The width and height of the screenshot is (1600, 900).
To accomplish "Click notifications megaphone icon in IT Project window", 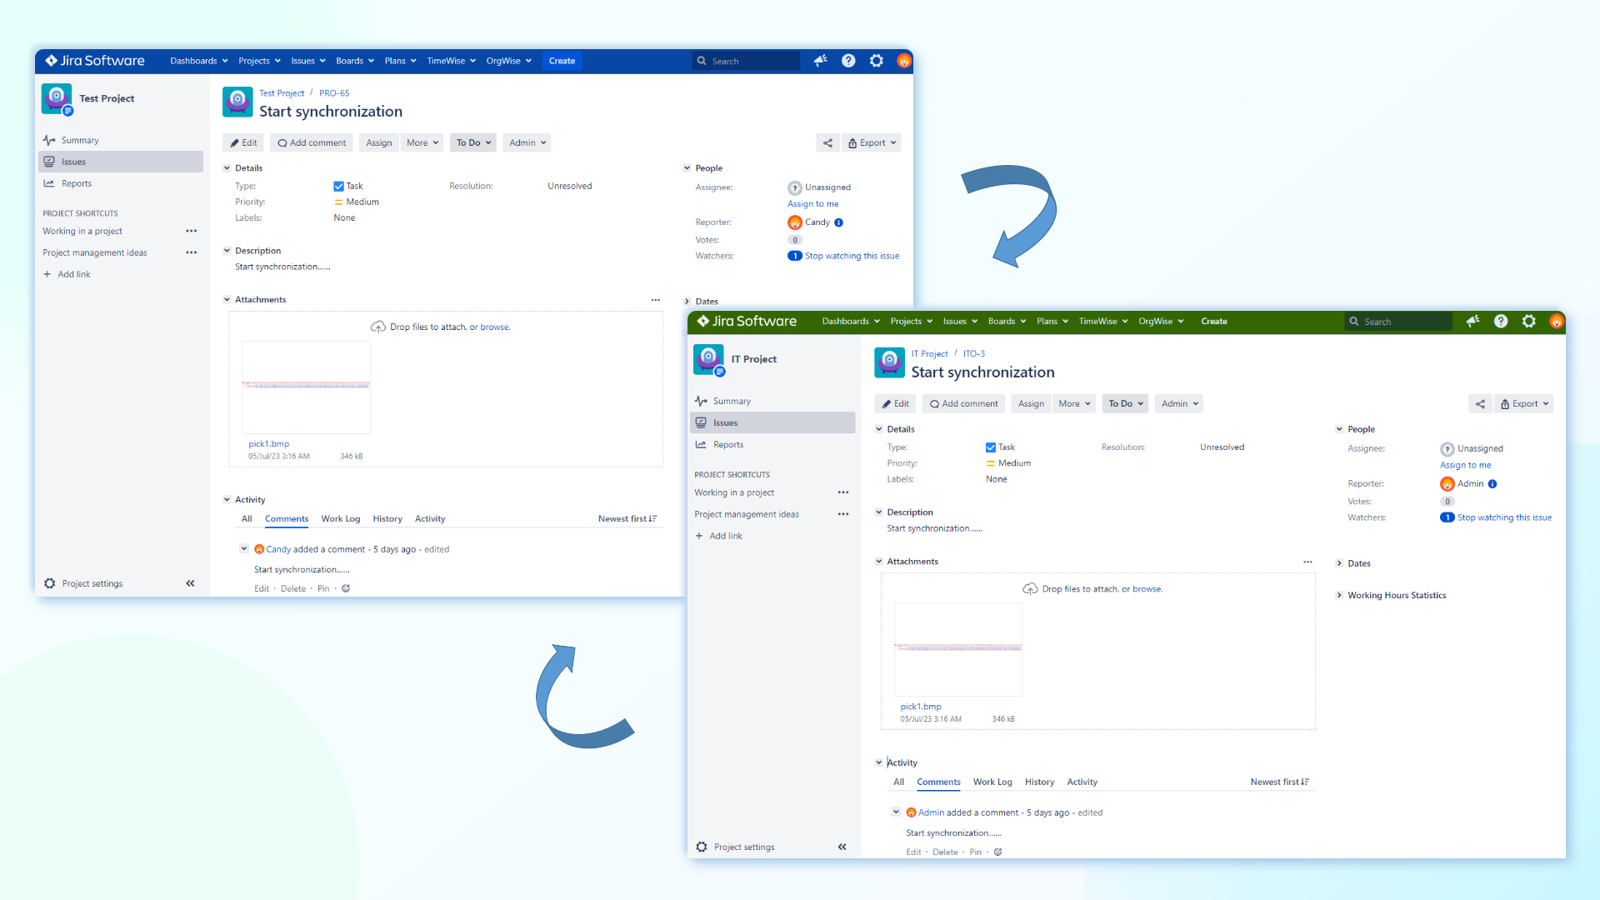I will 1472,321.
